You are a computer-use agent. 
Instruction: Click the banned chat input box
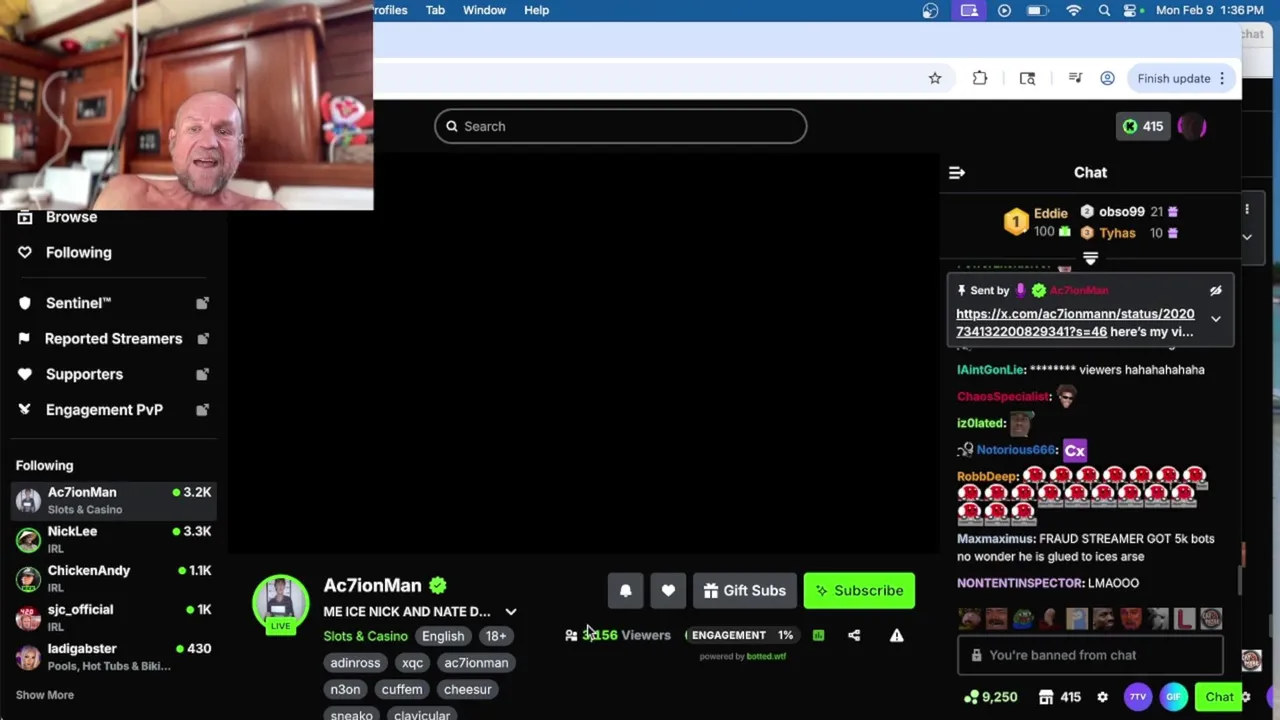[x=1090, y=655]
